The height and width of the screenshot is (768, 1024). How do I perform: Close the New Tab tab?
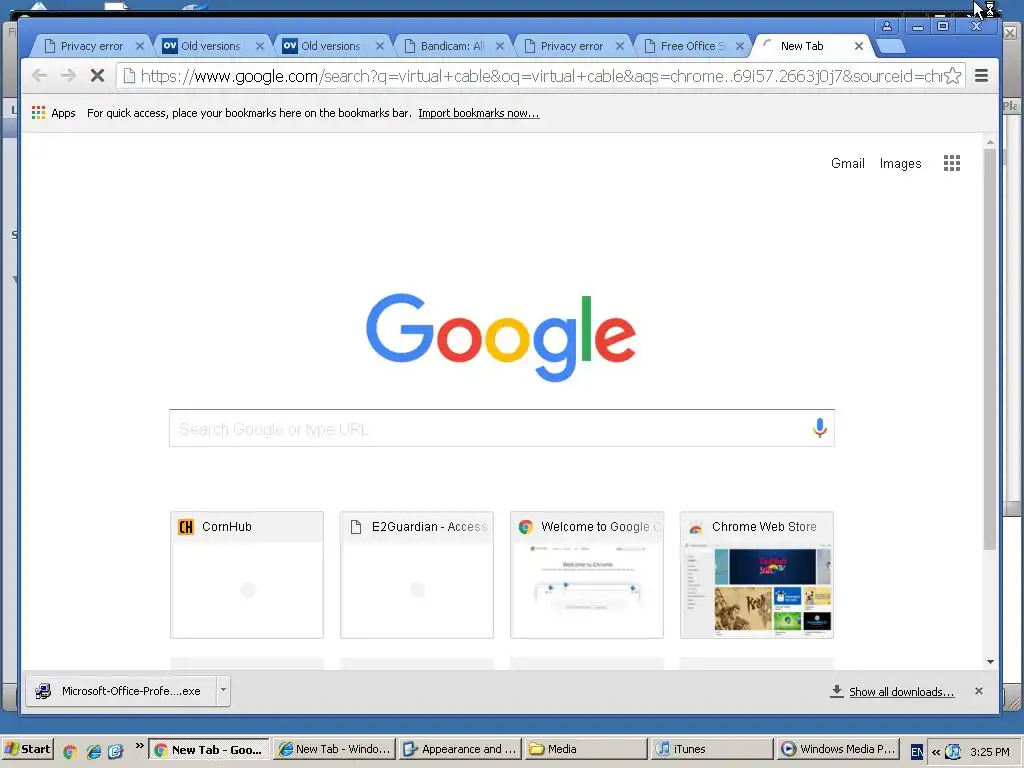859,46
